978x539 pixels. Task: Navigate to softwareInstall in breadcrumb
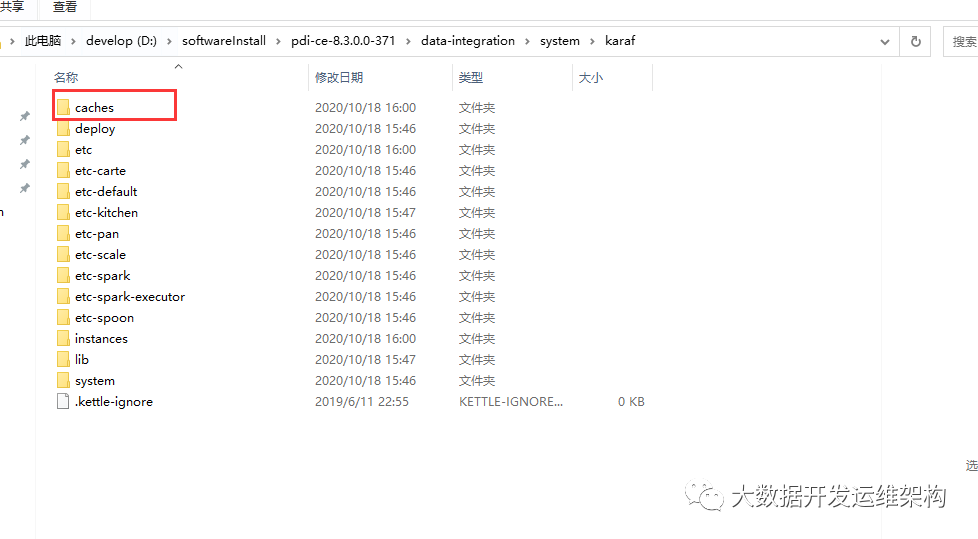(224, 41)
